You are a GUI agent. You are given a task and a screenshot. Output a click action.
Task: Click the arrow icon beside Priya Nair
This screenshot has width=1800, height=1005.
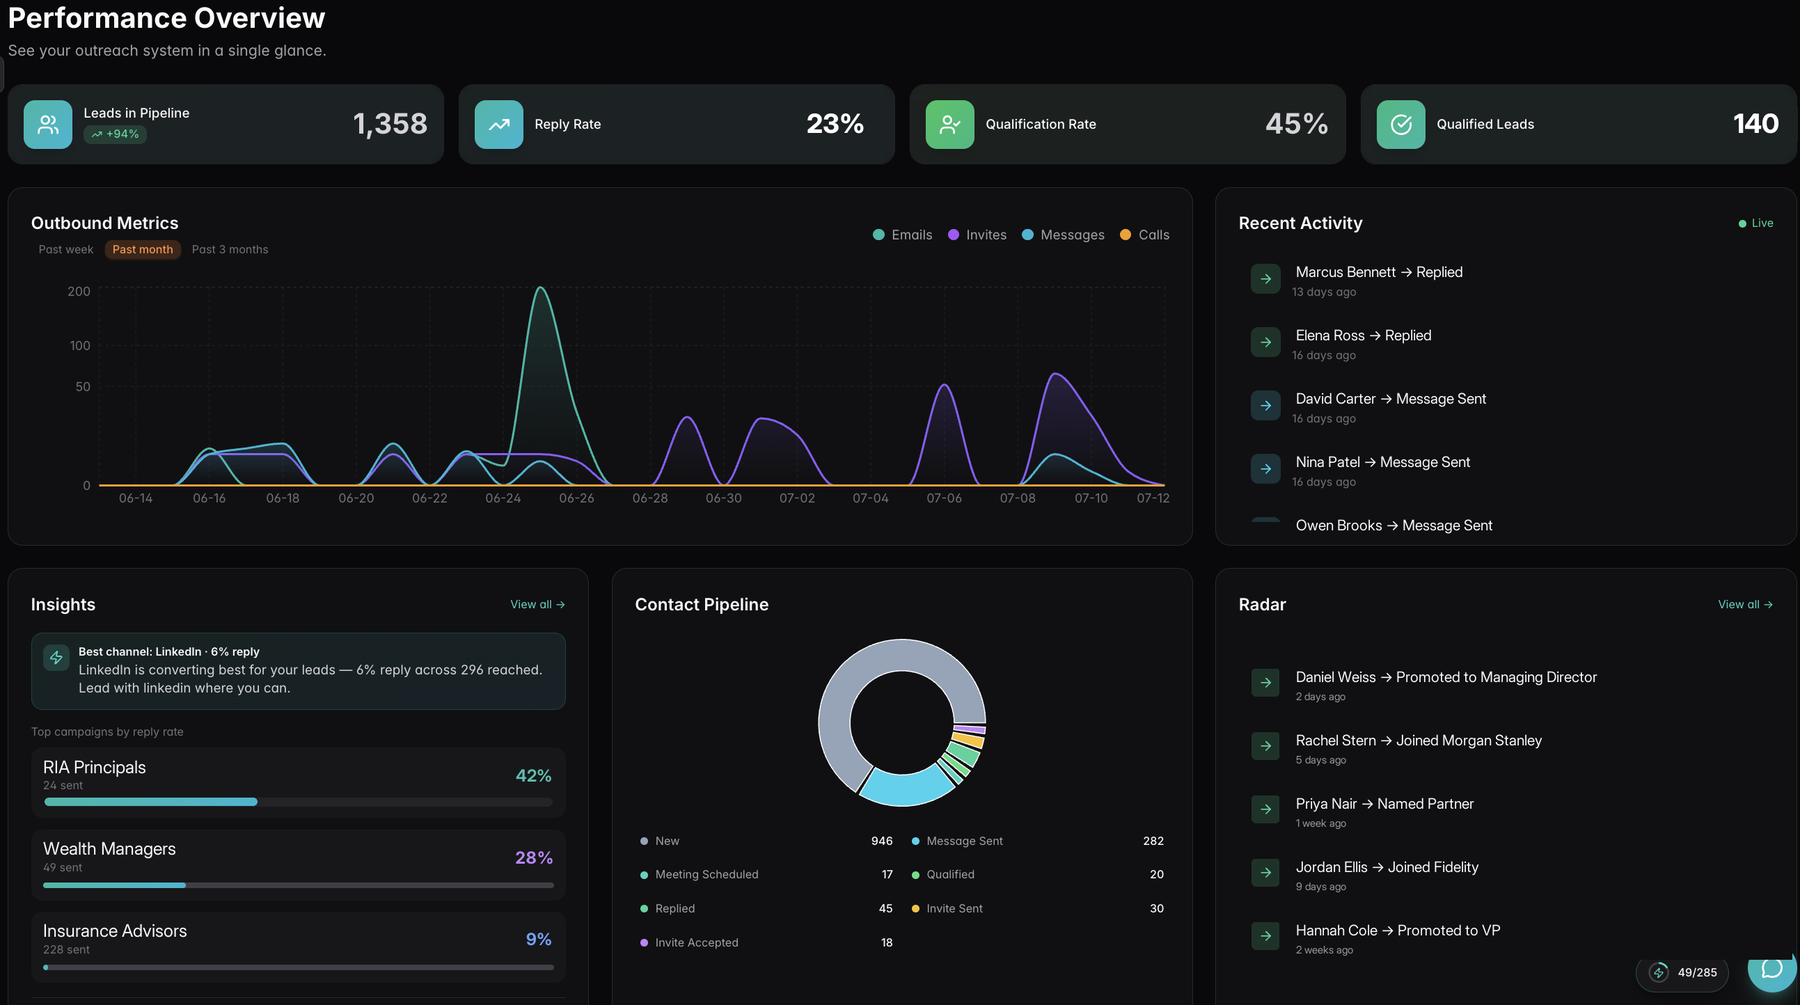(1266, 809)
